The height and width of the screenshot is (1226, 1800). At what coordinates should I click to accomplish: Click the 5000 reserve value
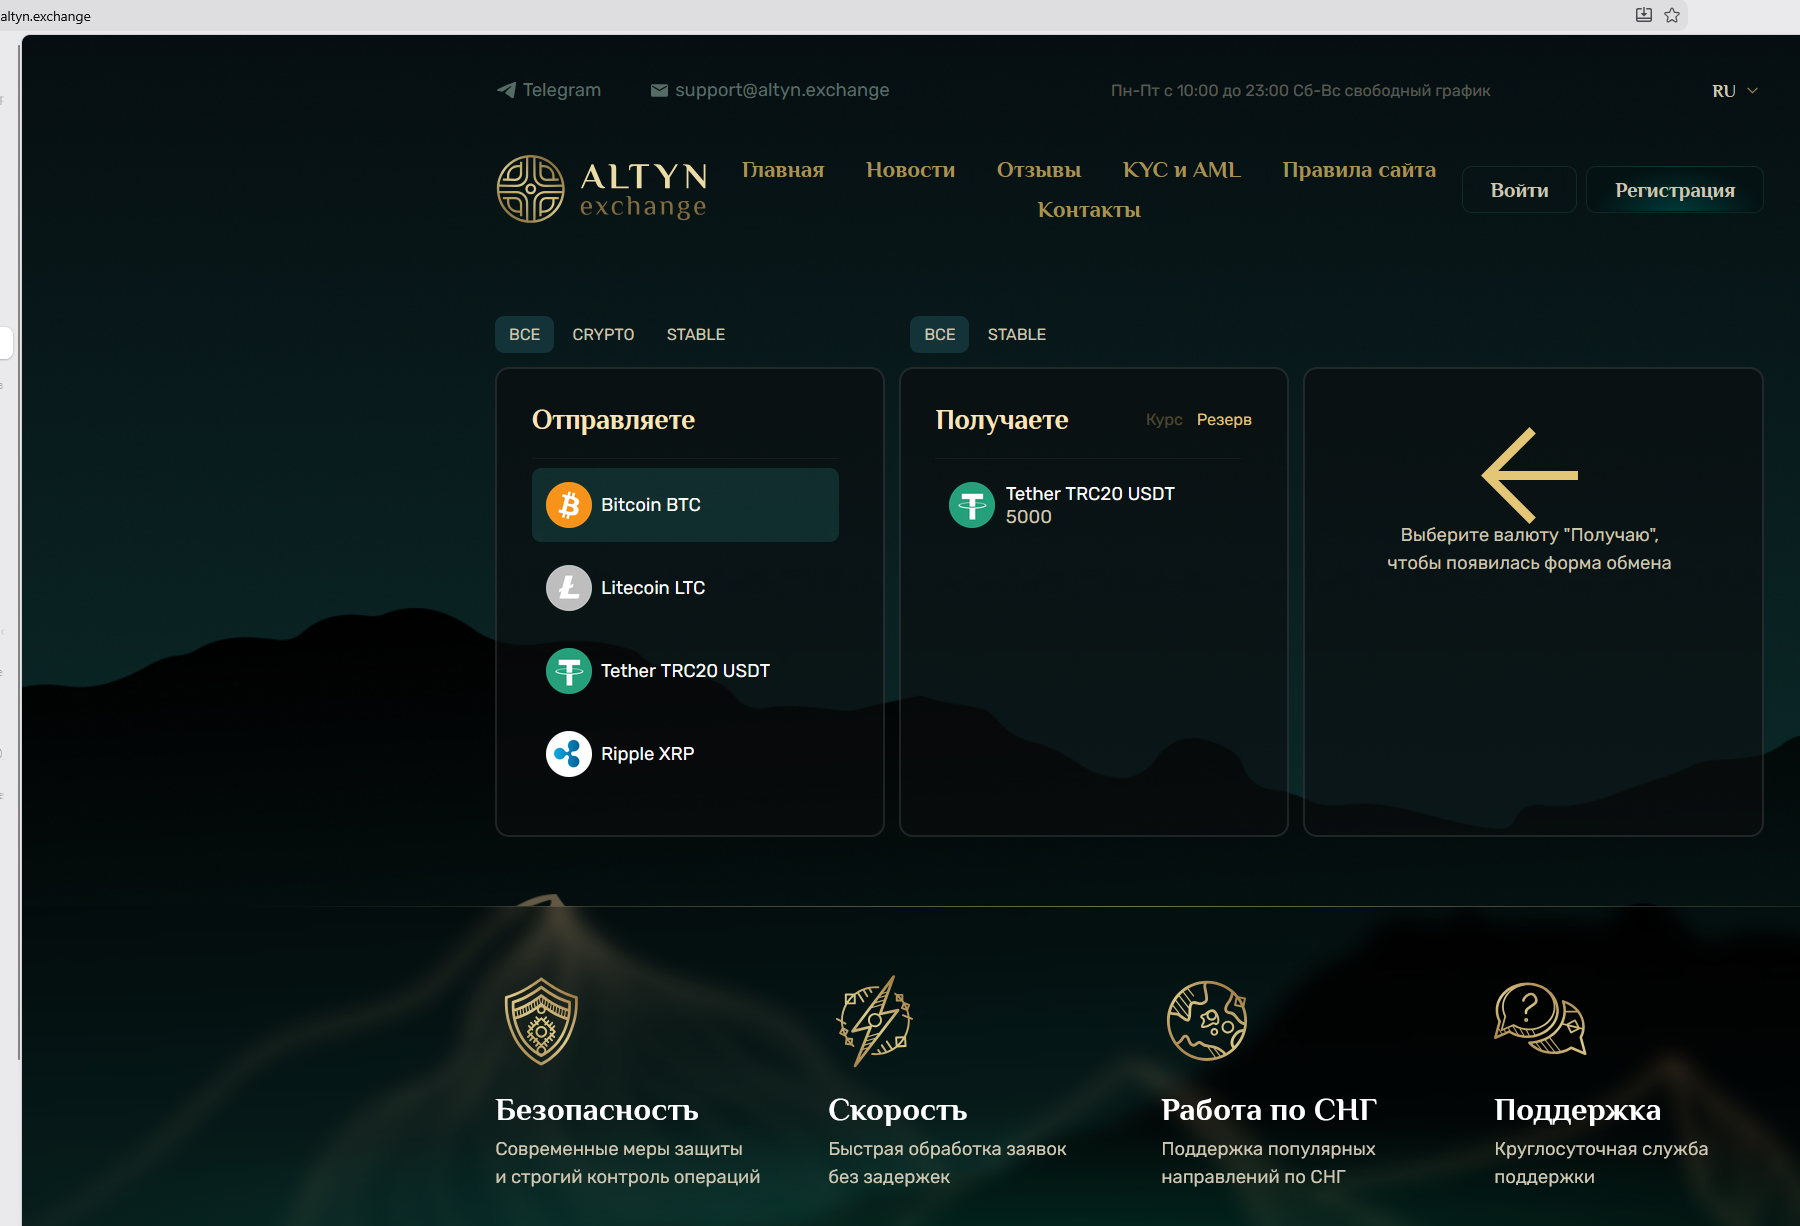[x=1029, y=517]
